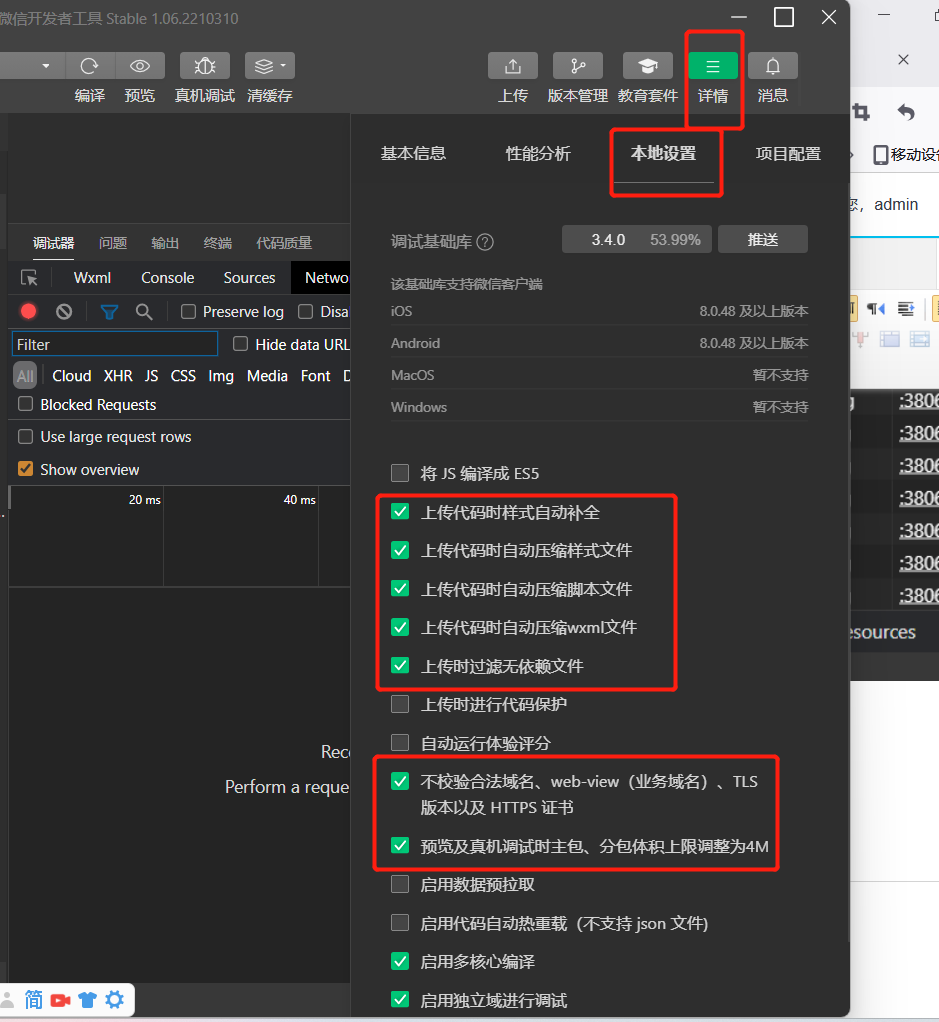Image resolution: width=939 pixels, height=1022 pixels.
Task: Click the crop icon in right window
Action: [861, 112]
